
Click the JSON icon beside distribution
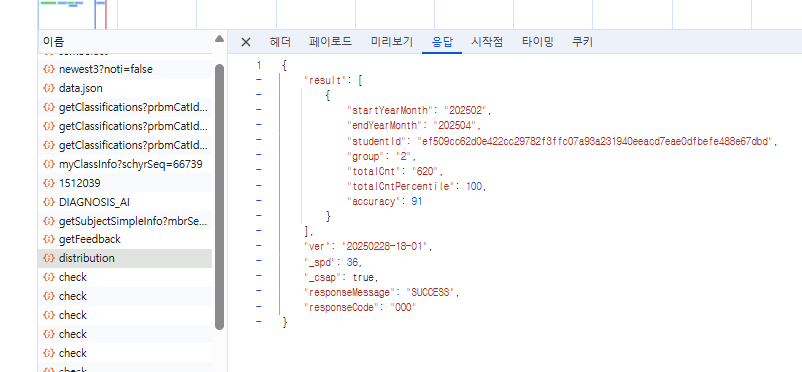pos(49,258)
